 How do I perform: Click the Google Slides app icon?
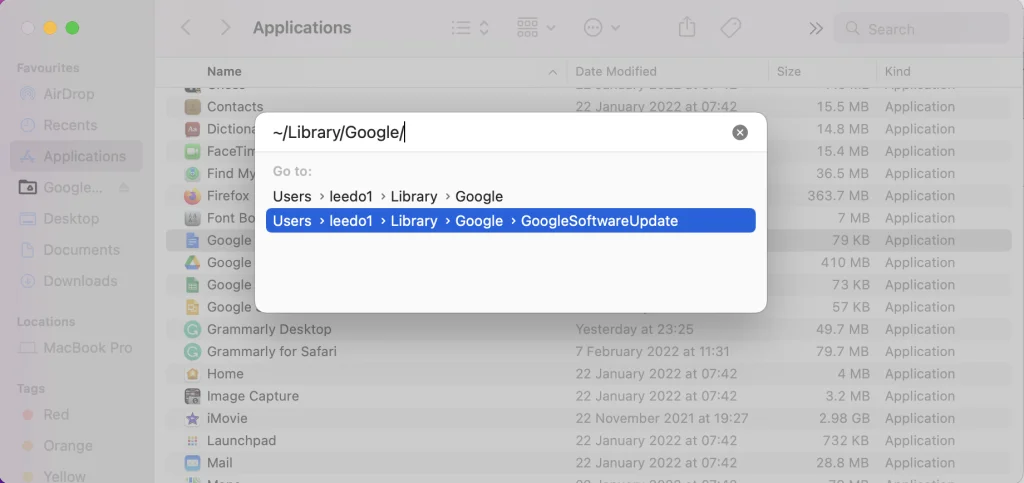pyautogui.click(x=192, y=307)
